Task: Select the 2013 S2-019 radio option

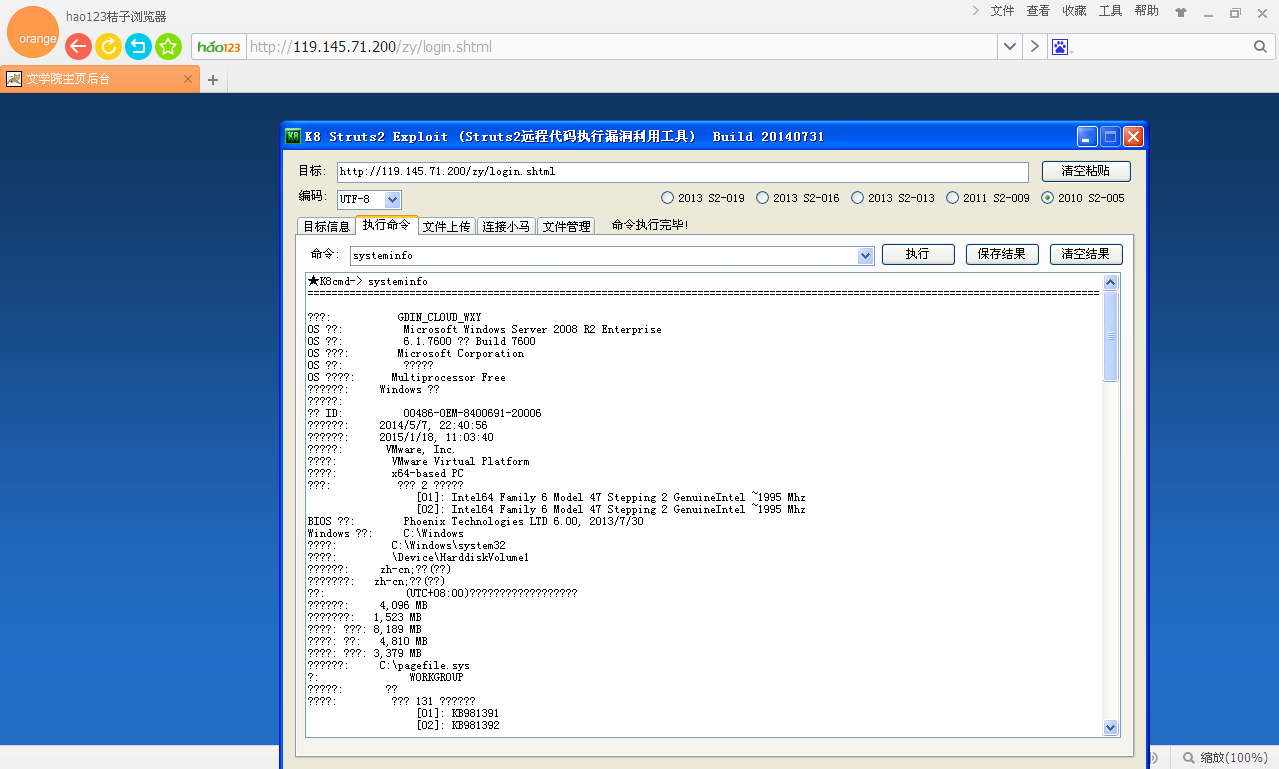Action: [704, 198]
